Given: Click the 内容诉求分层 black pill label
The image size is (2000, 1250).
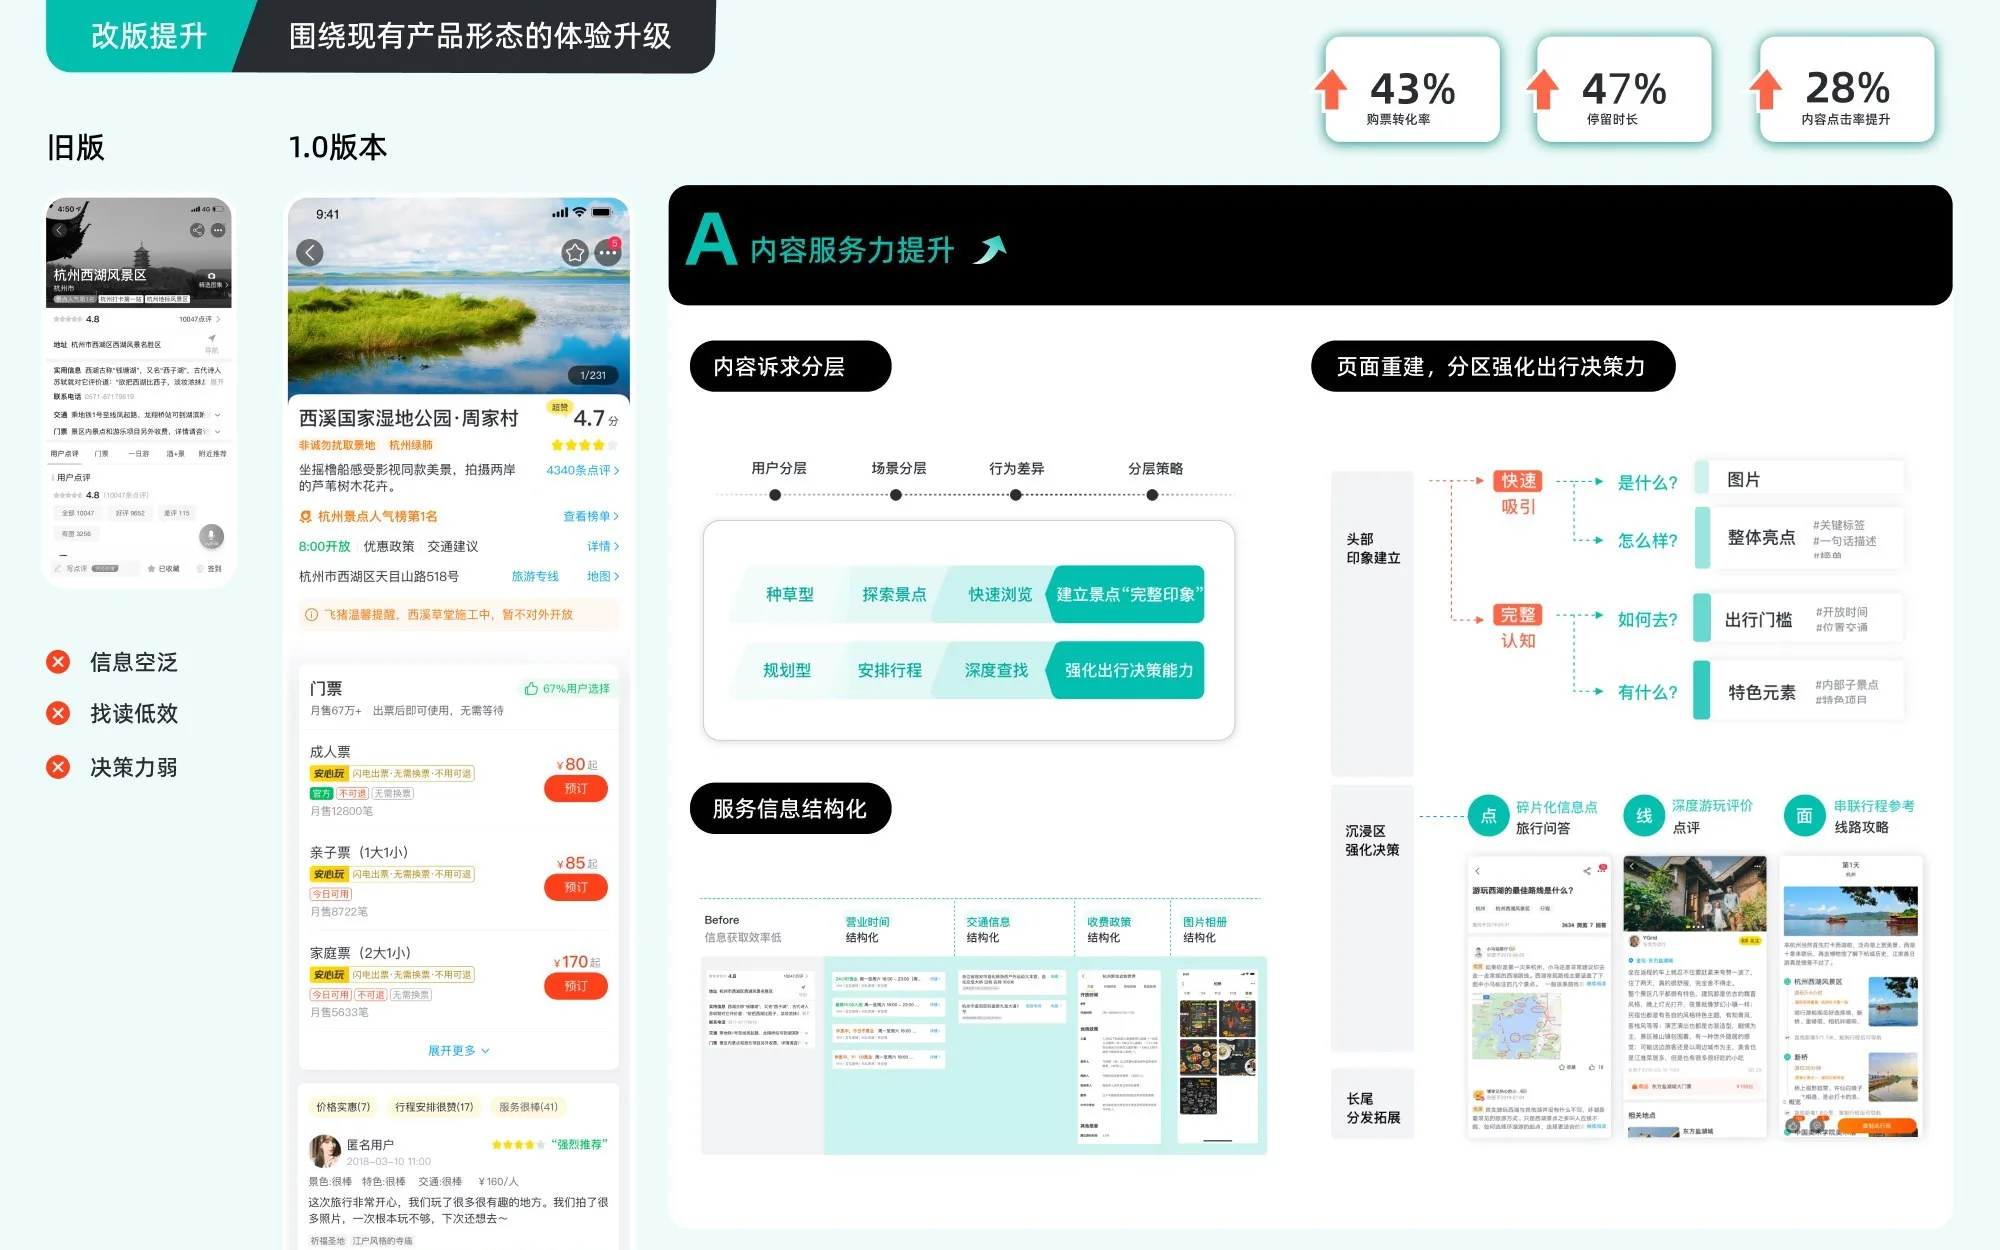Looking at the screenshot, I should (790, 367).
